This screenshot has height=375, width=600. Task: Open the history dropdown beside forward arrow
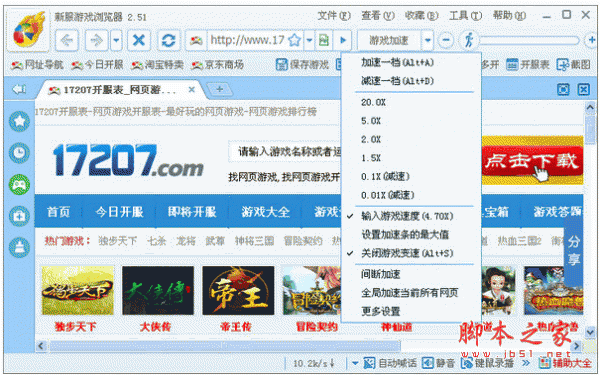click(x=116, y=40)
